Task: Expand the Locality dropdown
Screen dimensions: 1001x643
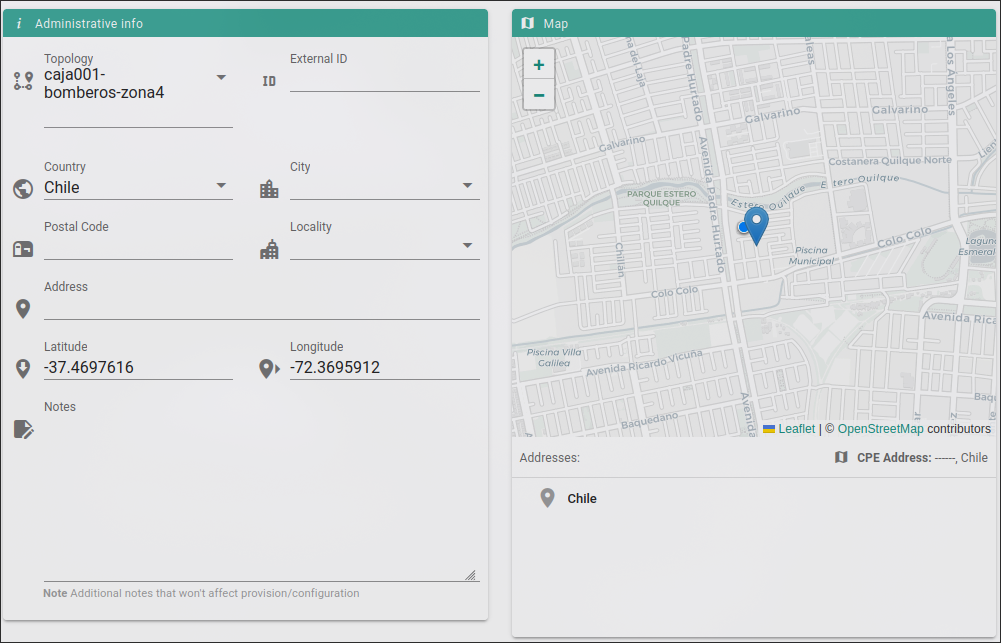Action: tap(467, 245)
